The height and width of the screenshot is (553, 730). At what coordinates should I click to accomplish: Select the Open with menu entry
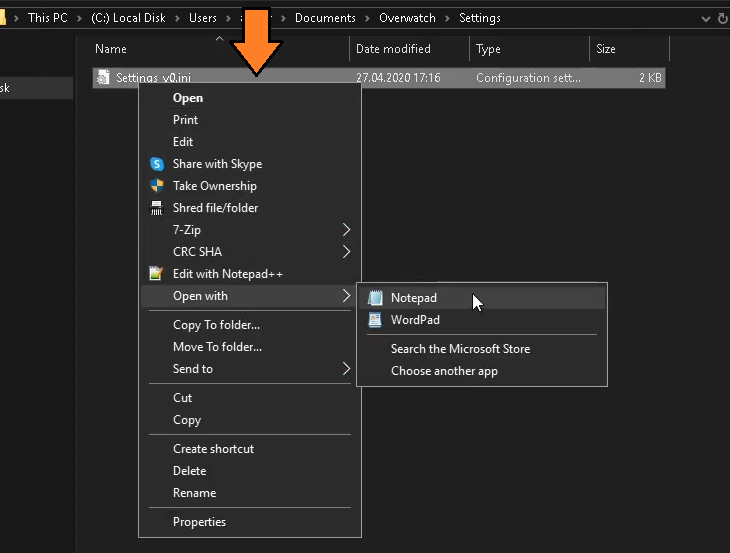coord(250,296)
